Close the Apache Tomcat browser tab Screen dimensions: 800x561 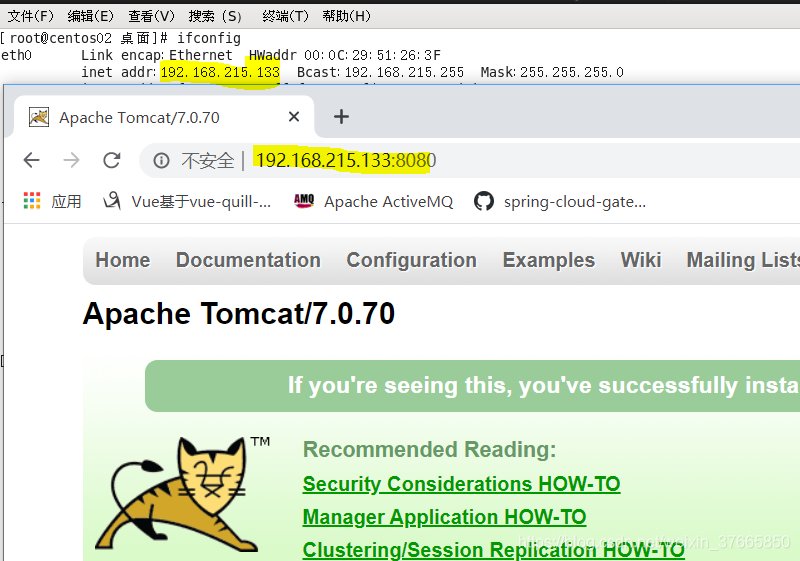[x=294, y=117]
